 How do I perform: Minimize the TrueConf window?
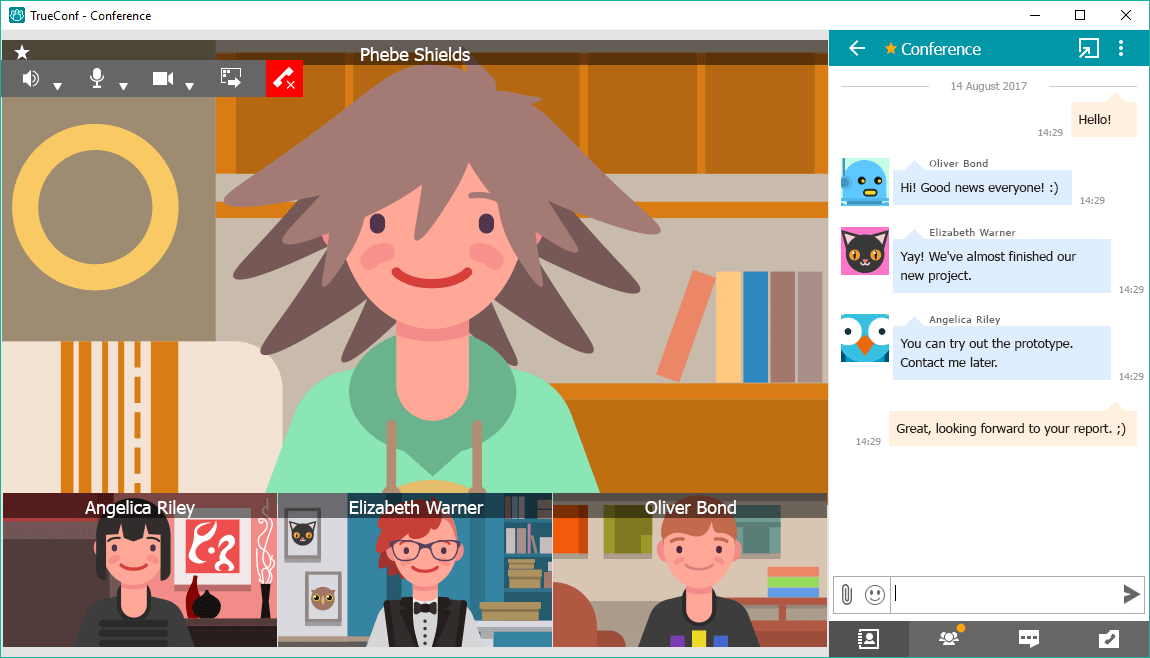click(x=1035, y=15)
